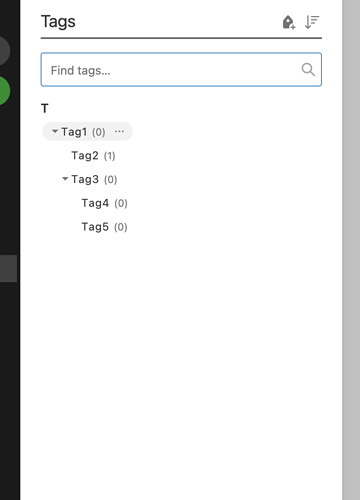This screenshot has height=500, width=360.
Task: Click the Tag2 note count (1)
Action: tap(109, 156)
